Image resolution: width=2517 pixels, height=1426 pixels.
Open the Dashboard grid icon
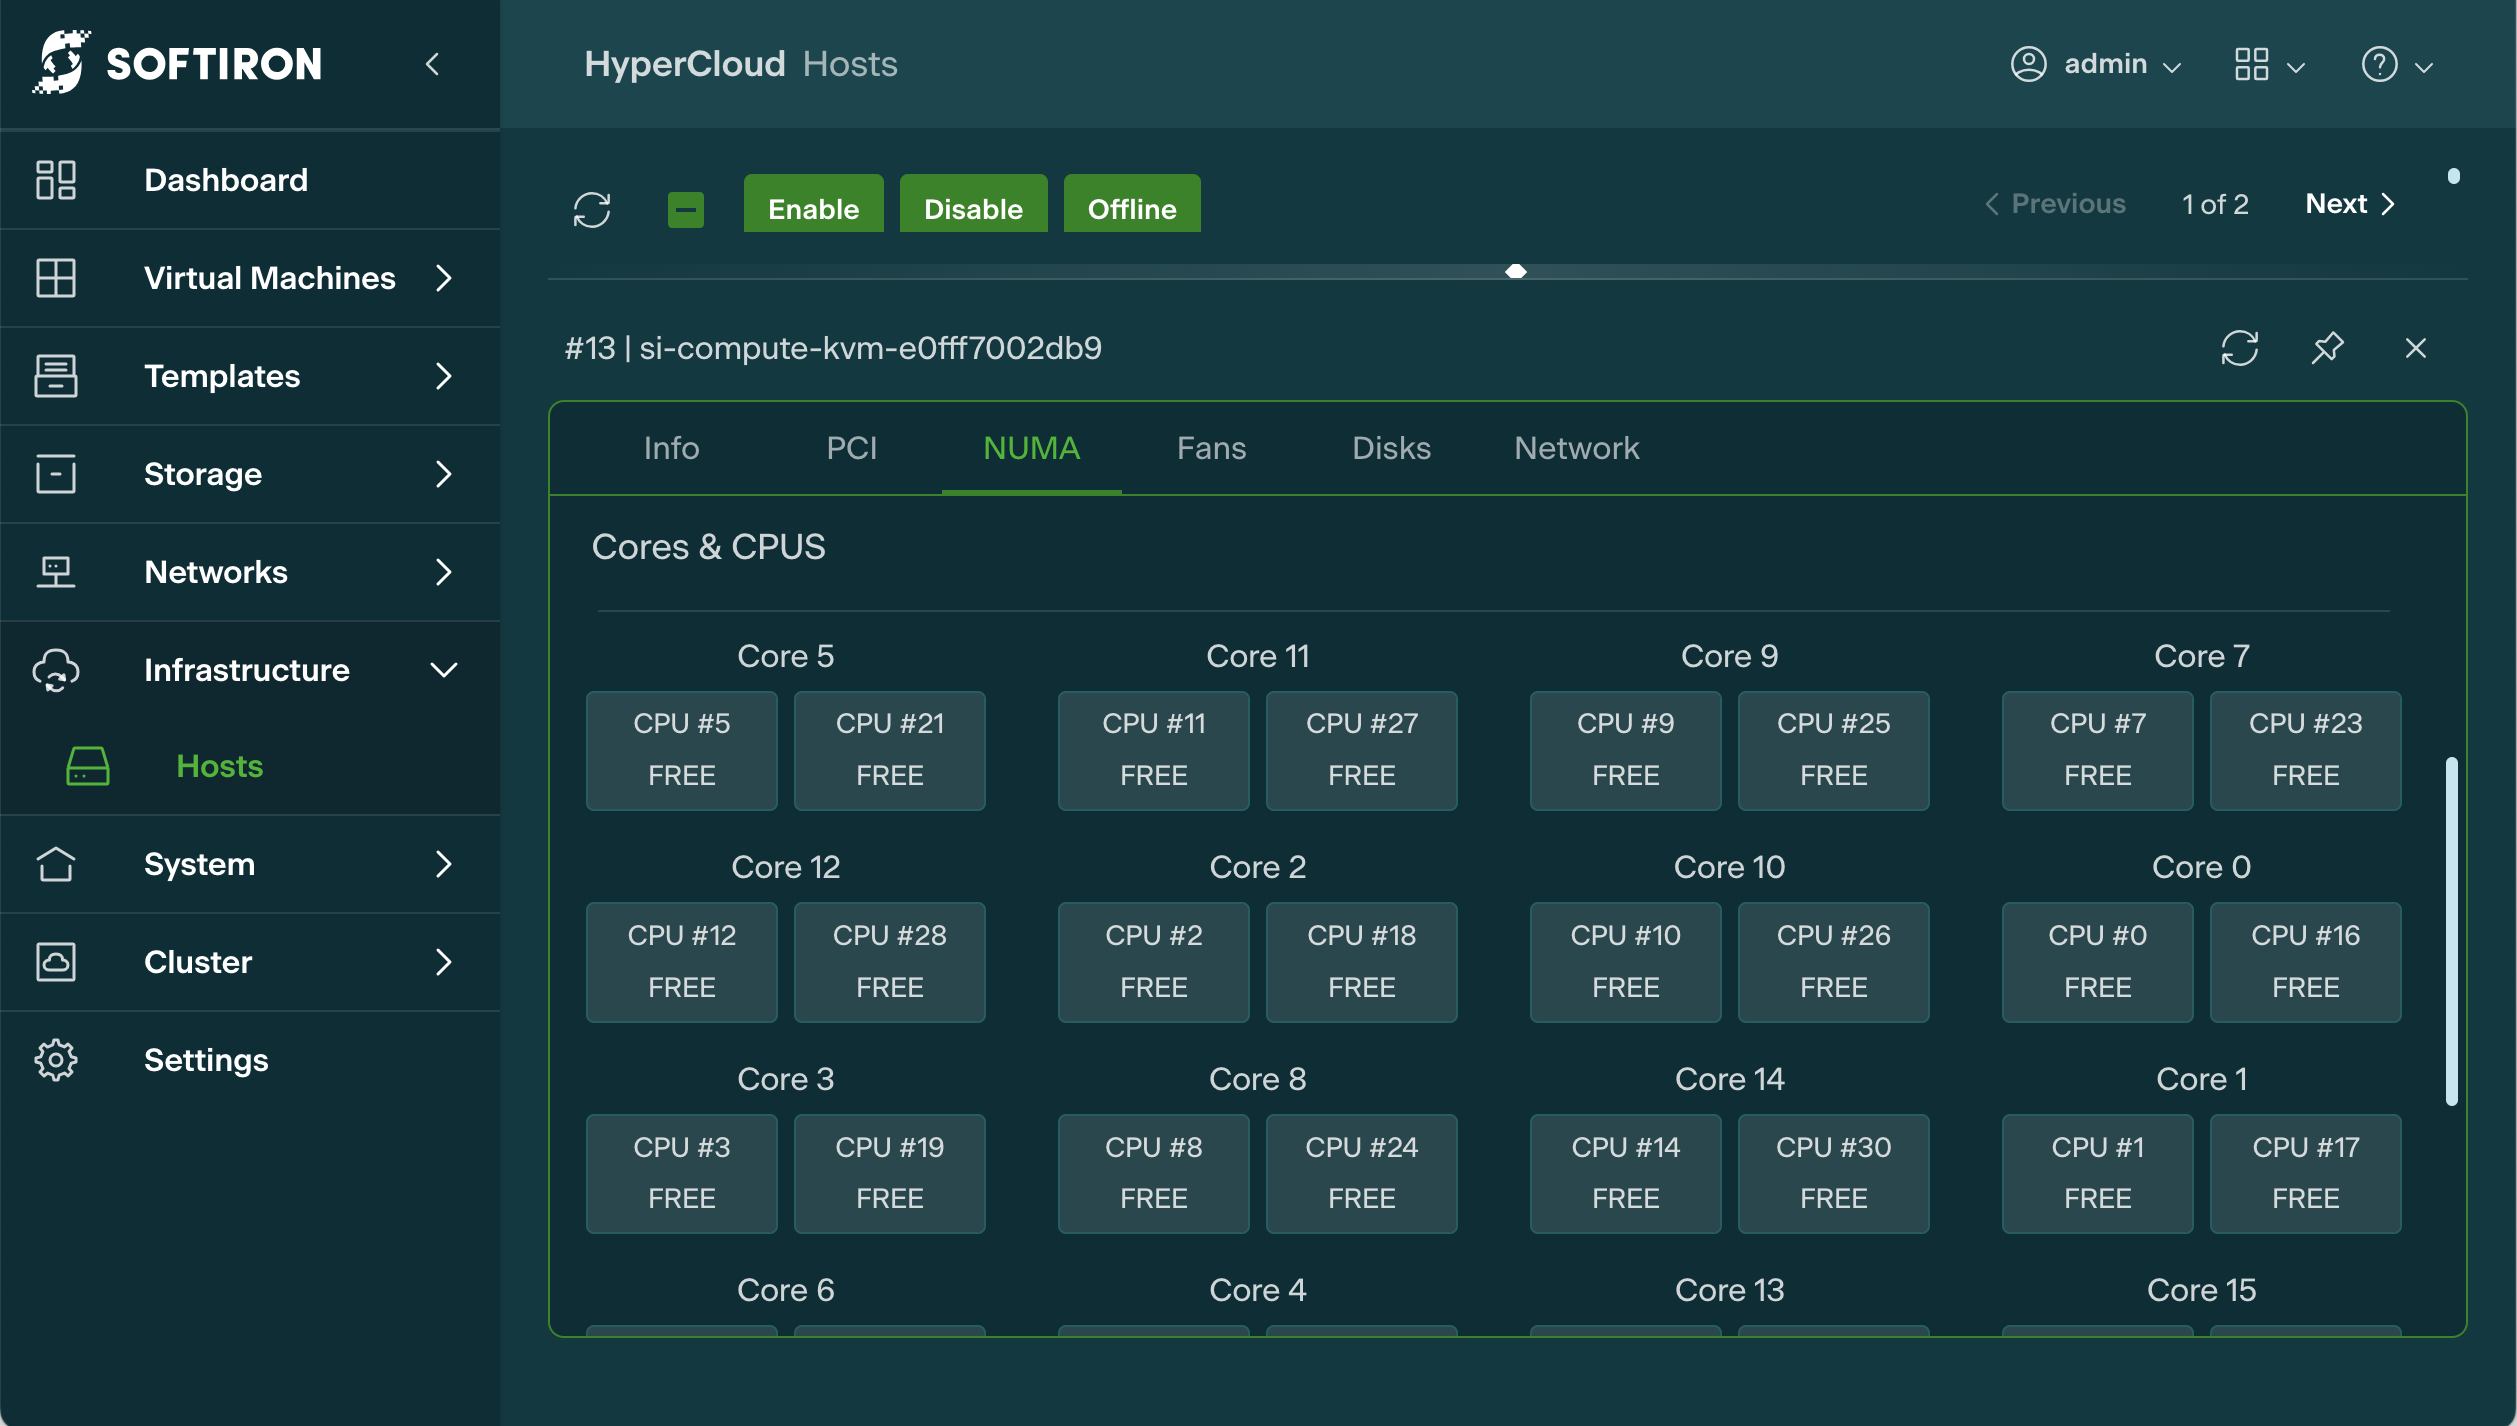click(x=56, y=180)
